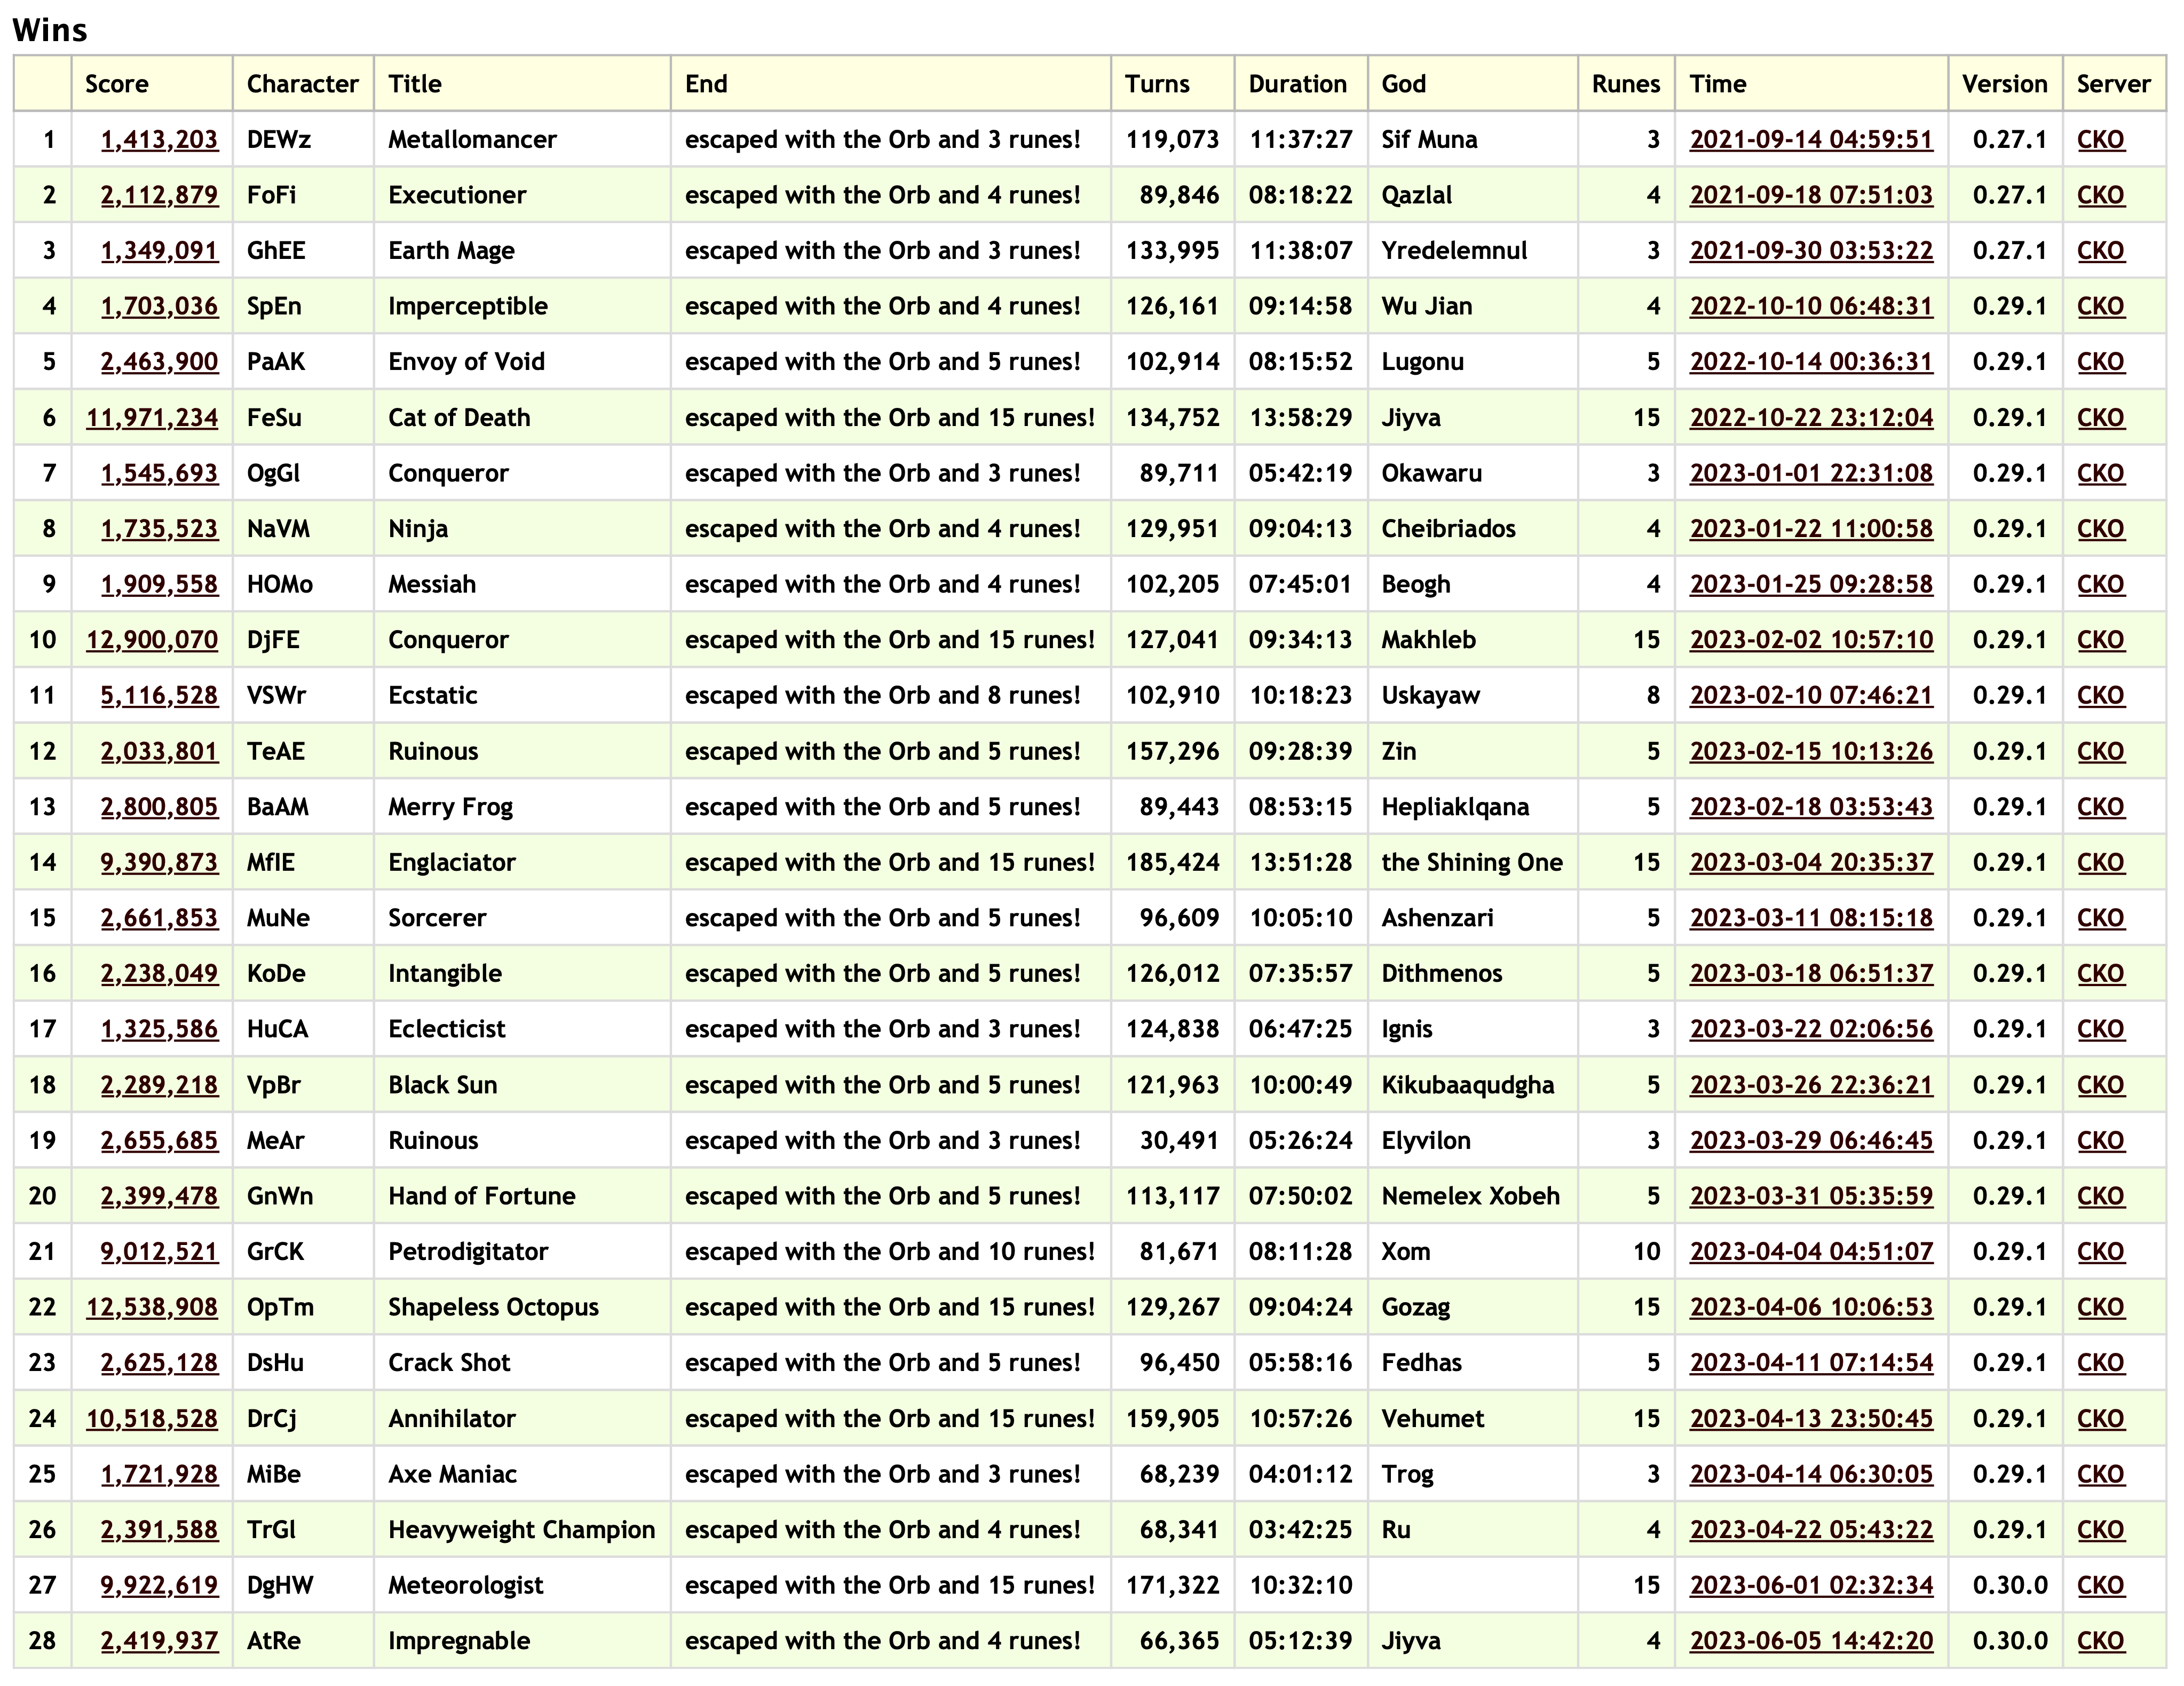The image size is (2184, 1686).
Task: Click the Runes column header
Action: 1627,83
